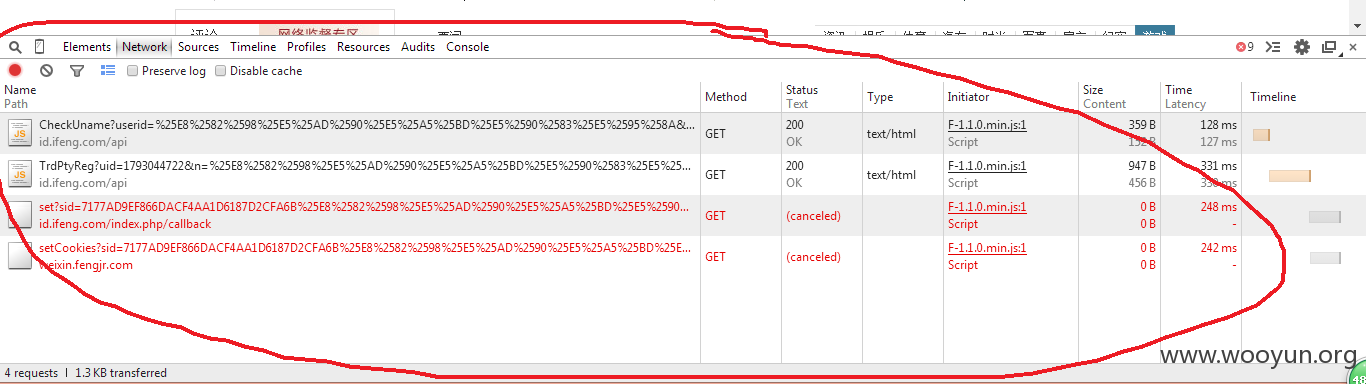
Task: Open the DevTools search magnifier icon
Action: click(16, 47)
